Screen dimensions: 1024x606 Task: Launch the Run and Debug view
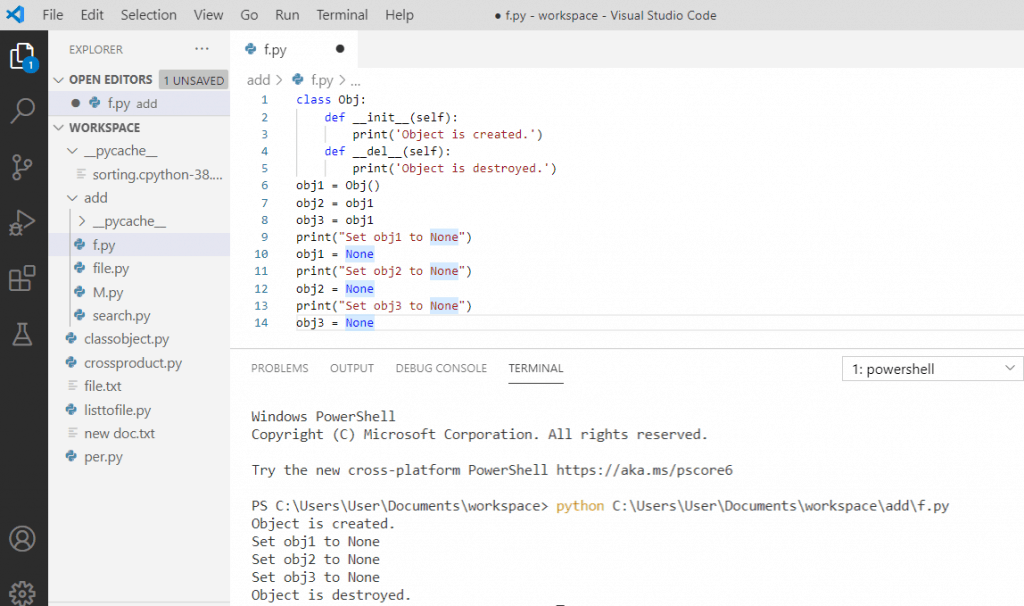pyautogui.click(x=22, y=222)
